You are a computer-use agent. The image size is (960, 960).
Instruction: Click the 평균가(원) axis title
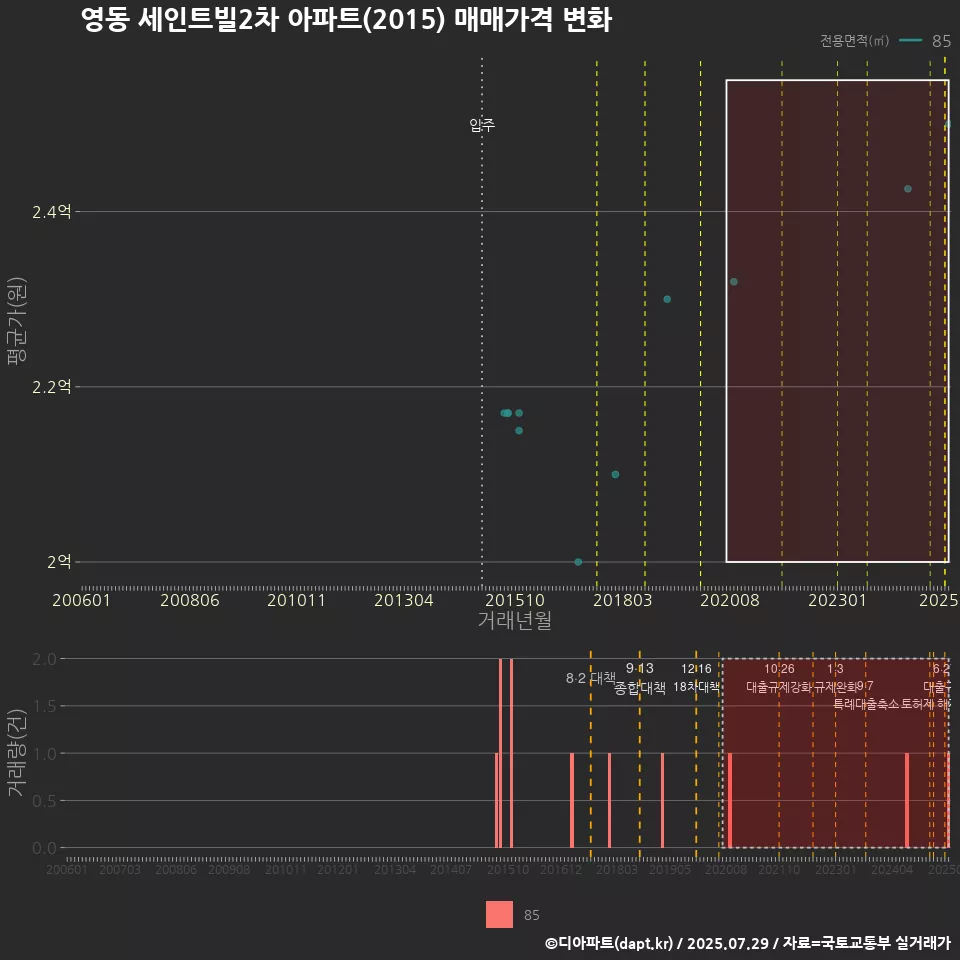pyautogui.click(x=17, y=321)
